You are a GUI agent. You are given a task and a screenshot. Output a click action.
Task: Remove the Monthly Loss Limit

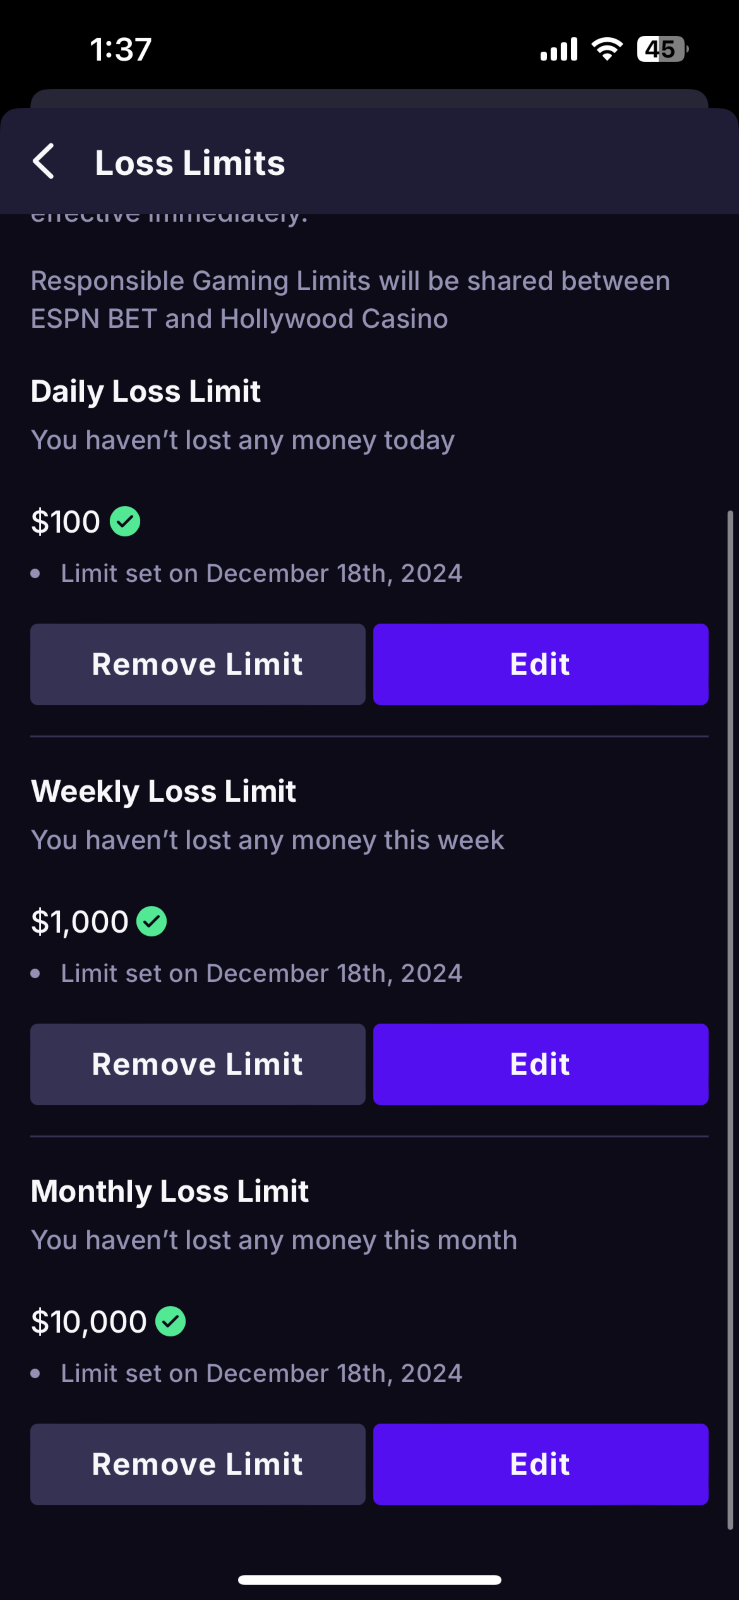click(198, 1464)
